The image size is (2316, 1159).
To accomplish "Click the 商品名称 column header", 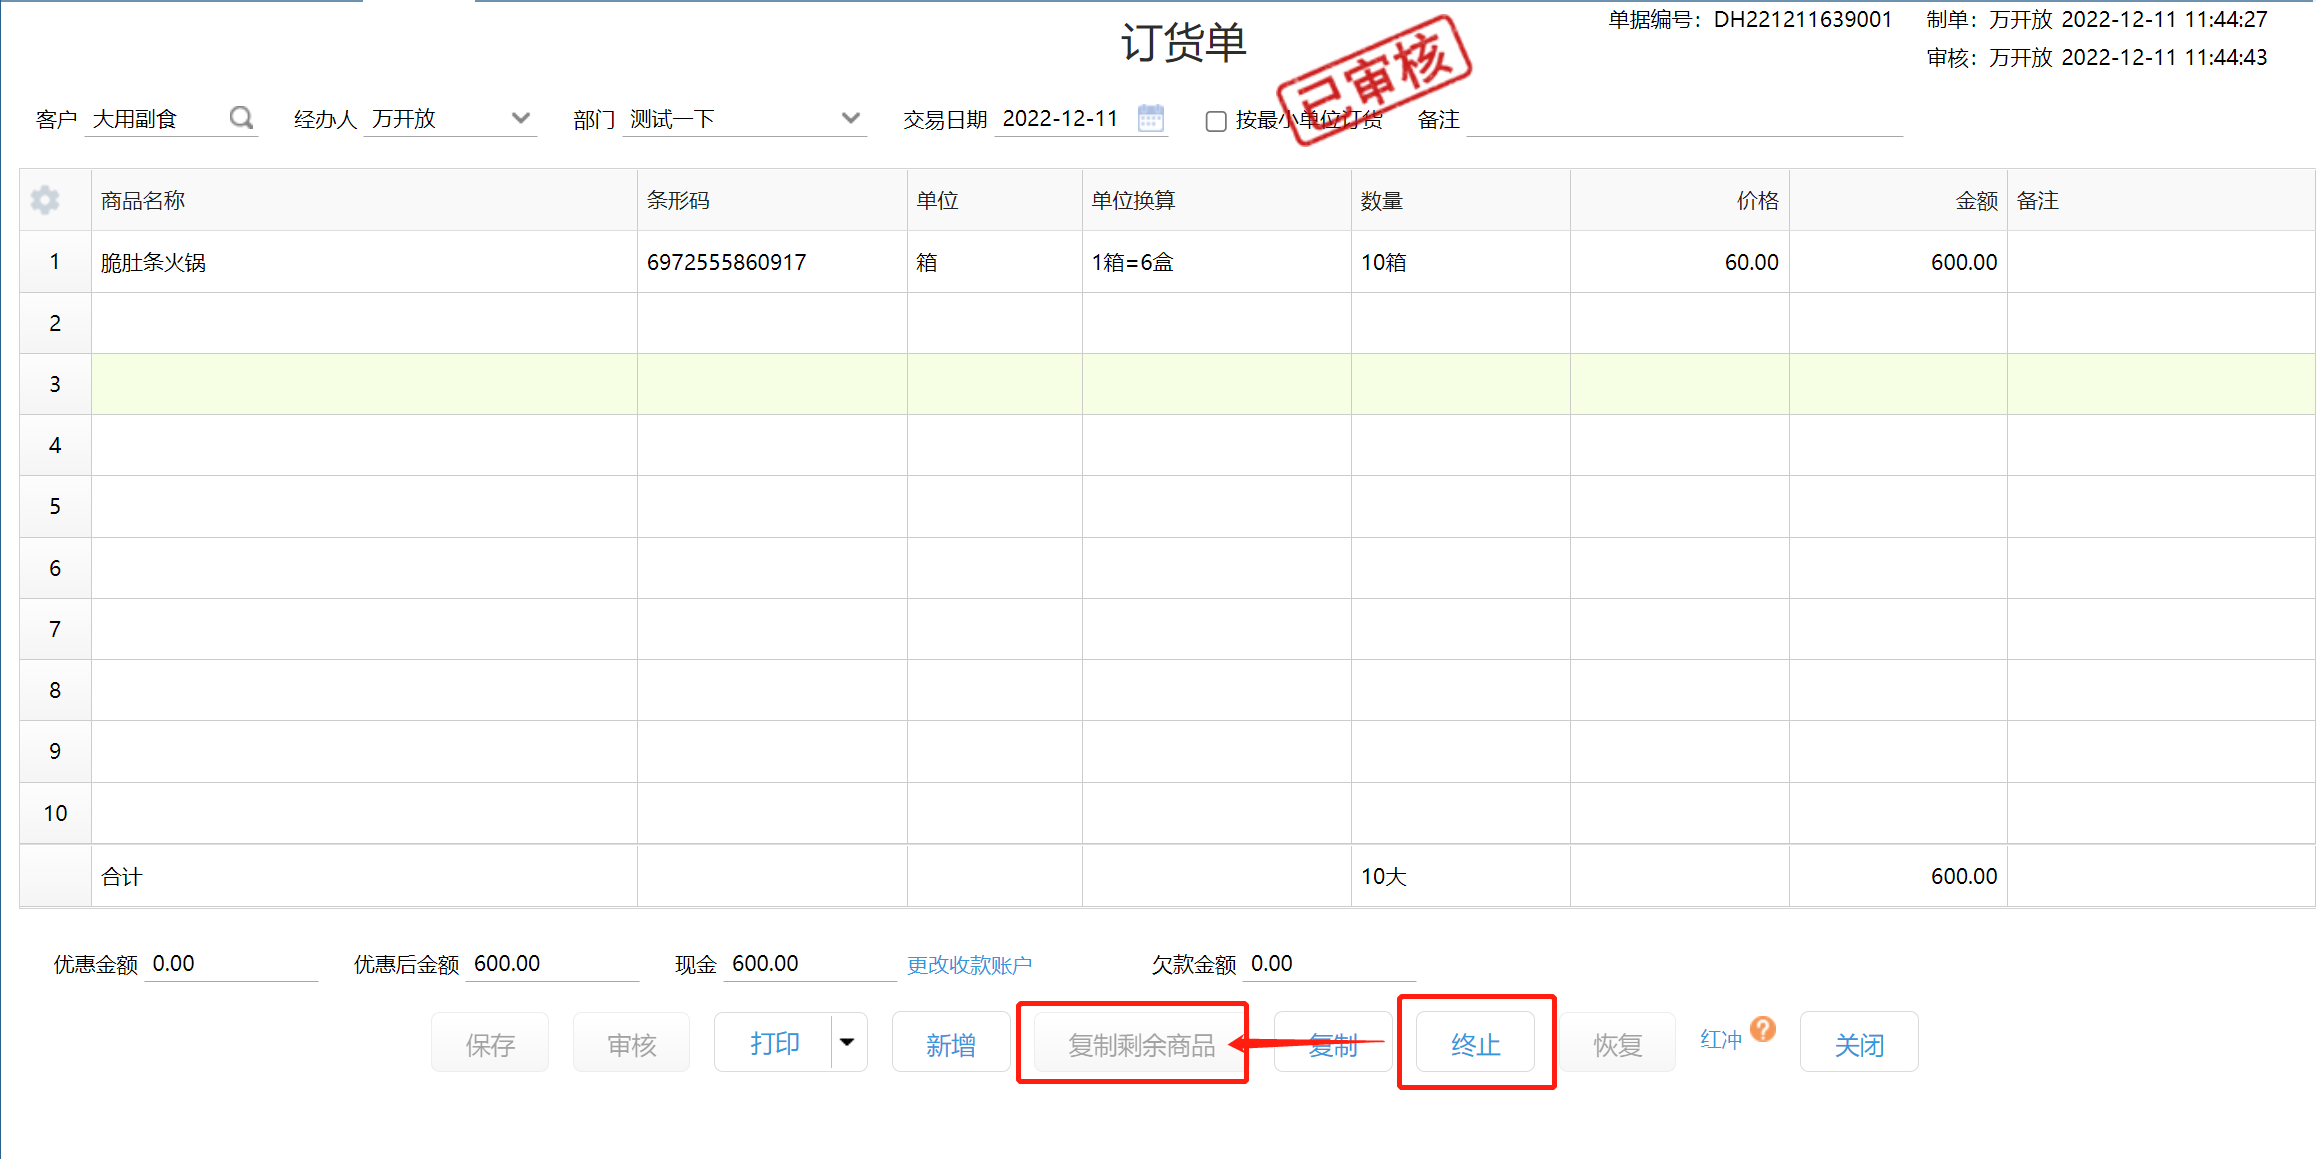I will click(x=364, y=200).
